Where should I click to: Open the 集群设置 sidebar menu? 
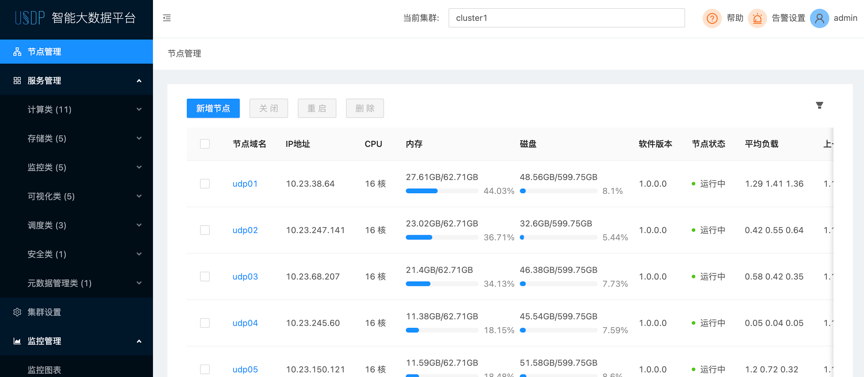[x=77, y=312]
